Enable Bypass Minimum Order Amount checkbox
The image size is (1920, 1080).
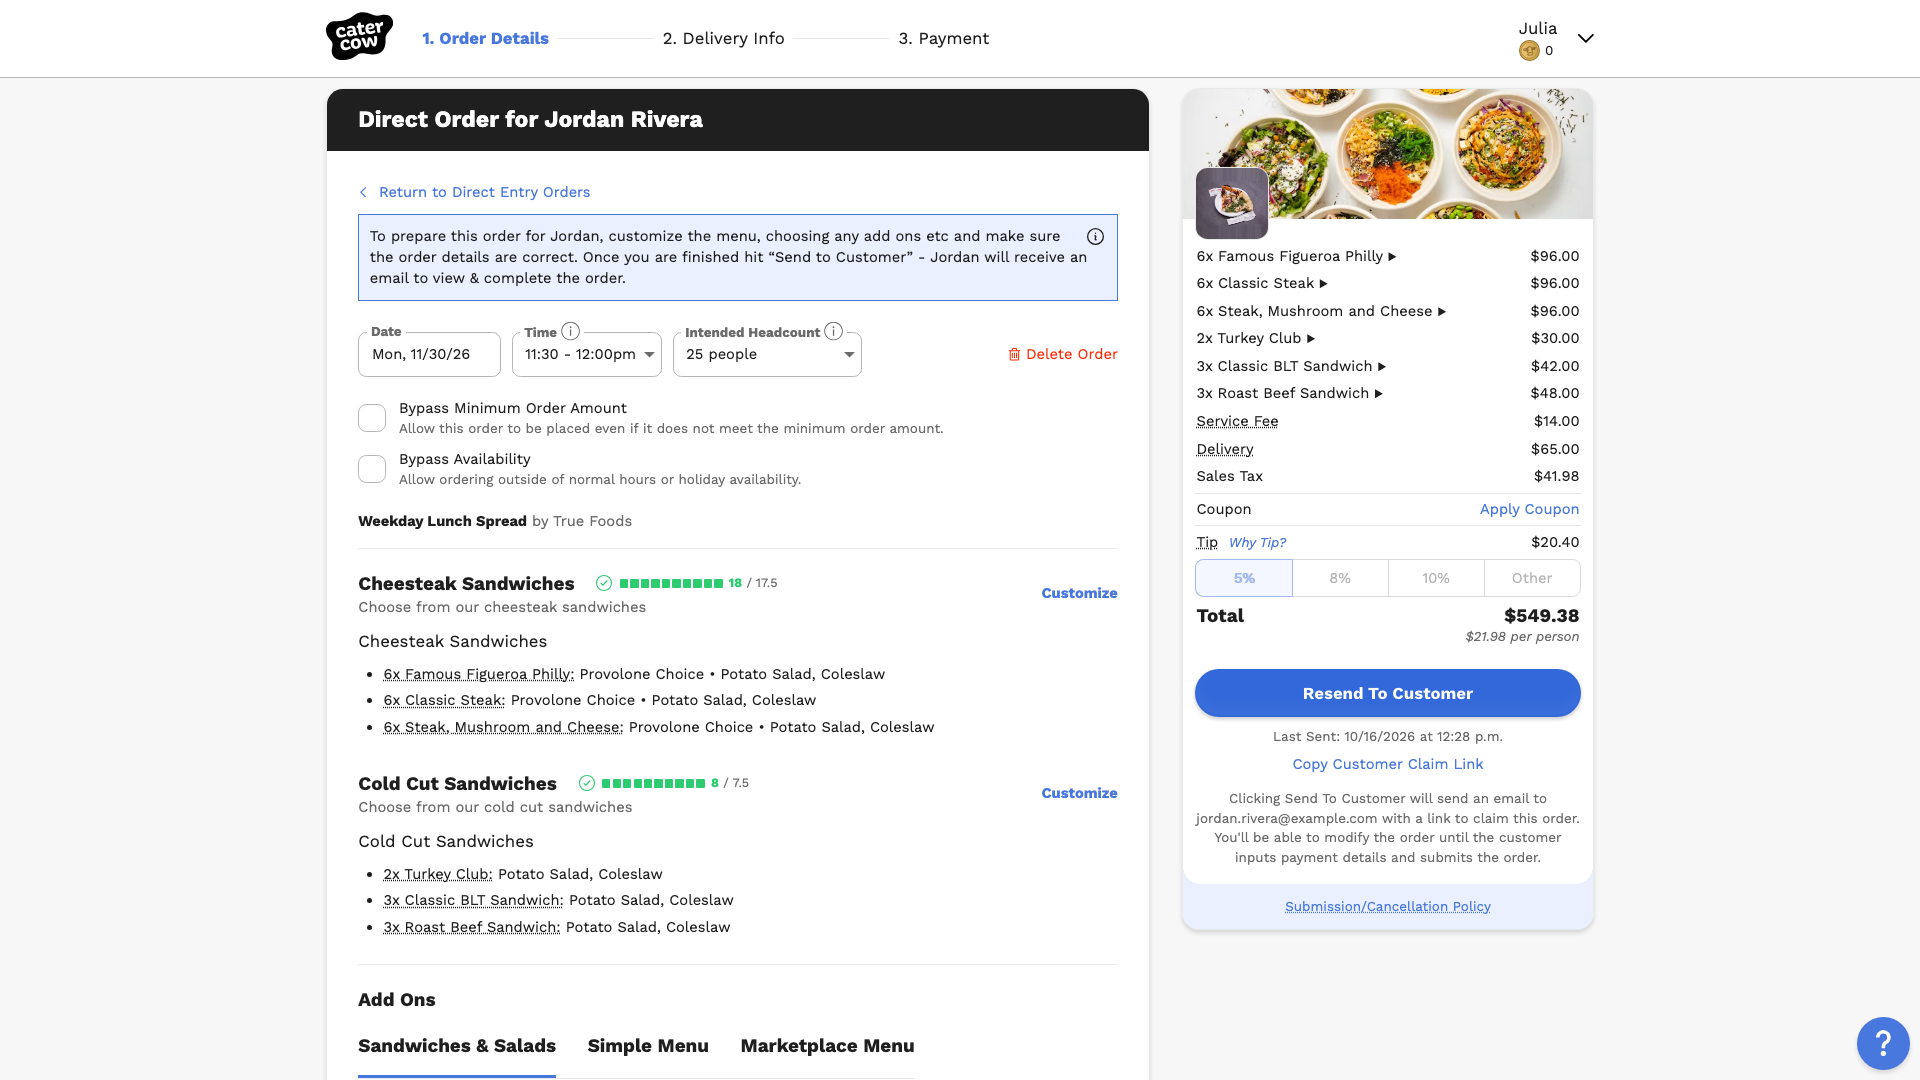click(372, 418)
